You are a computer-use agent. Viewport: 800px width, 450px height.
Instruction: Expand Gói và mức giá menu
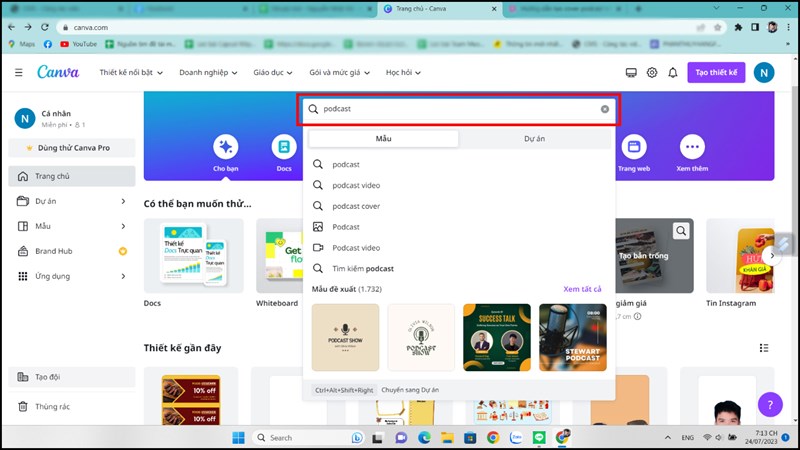(339, 72)
